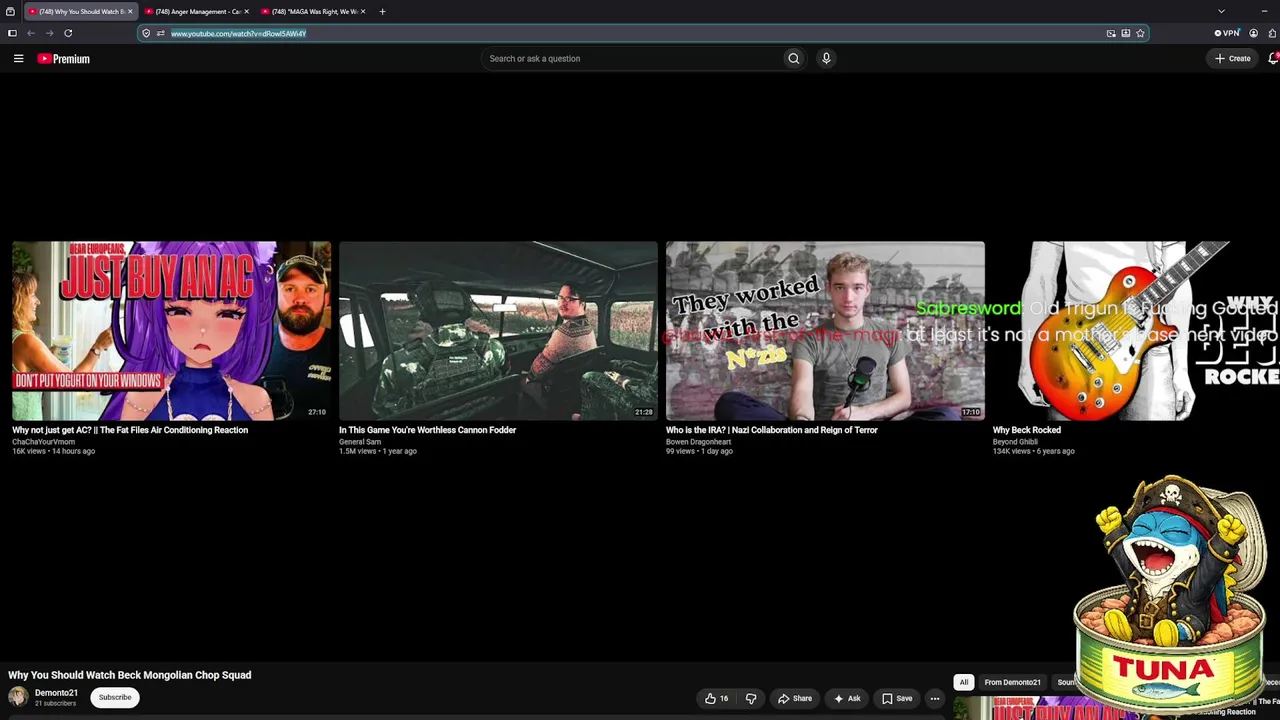Bookmark this page with the star icon

(x=1140, y=33)
